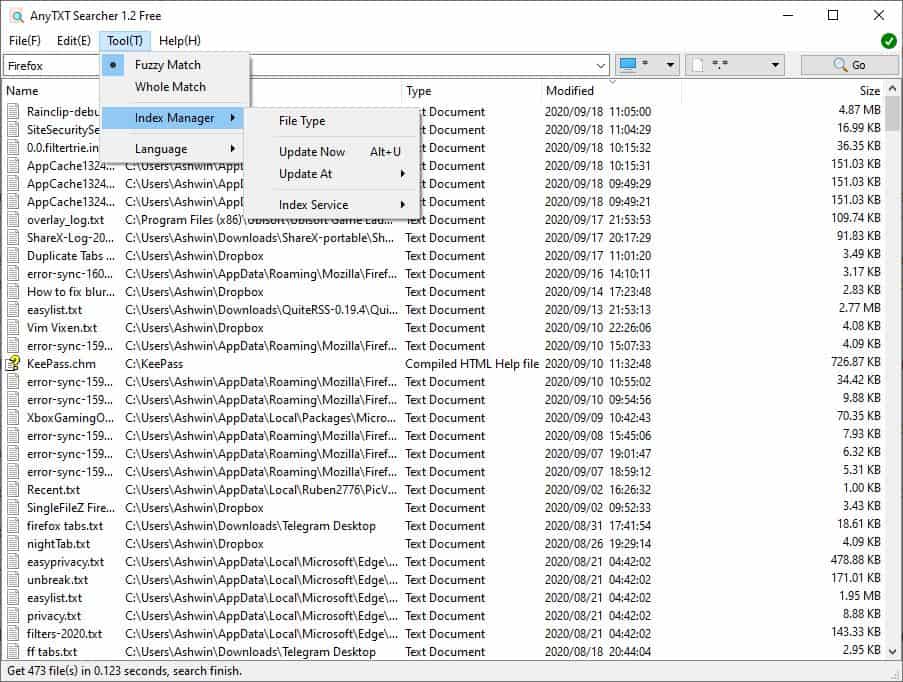The width and height of the screenshot is (903, 682).
Task: Click status bar text Get 473 file(s)
Action: 125,671
